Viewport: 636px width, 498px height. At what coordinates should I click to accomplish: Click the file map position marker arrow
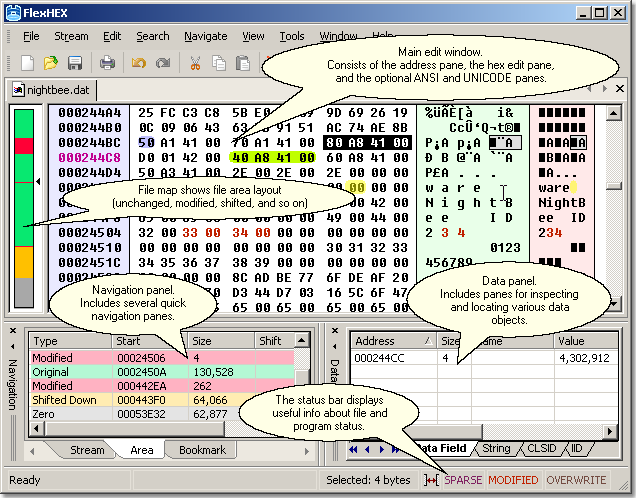coord(38,181)
